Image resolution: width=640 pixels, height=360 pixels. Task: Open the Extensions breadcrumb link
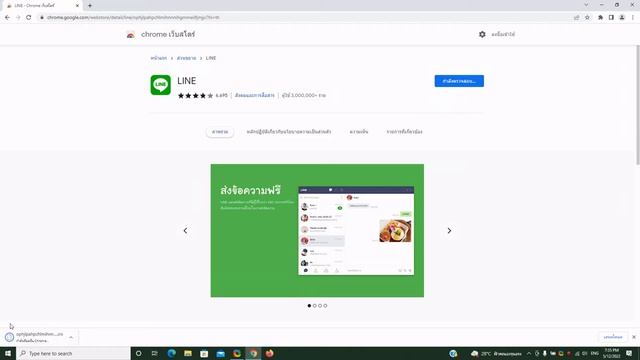click(x=187, y=58)
